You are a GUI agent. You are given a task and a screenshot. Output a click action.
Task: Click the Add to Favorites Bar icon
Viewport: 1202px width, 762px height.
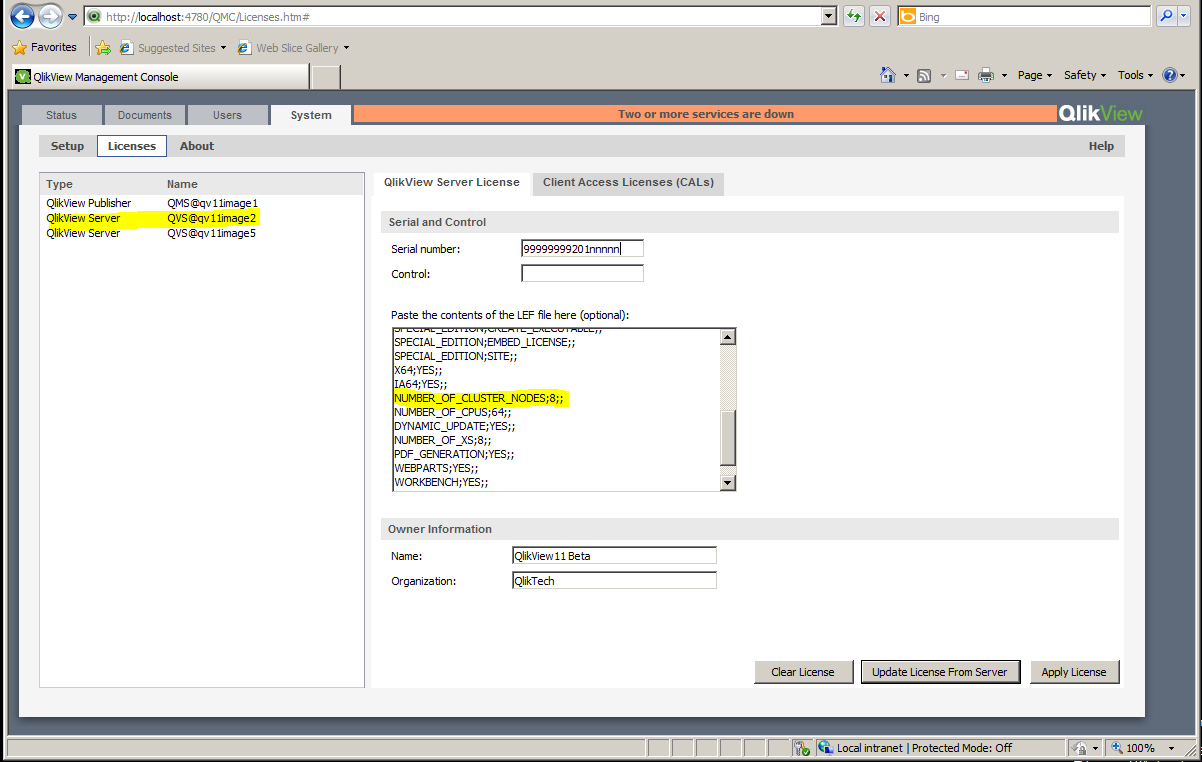click(103, 47)
